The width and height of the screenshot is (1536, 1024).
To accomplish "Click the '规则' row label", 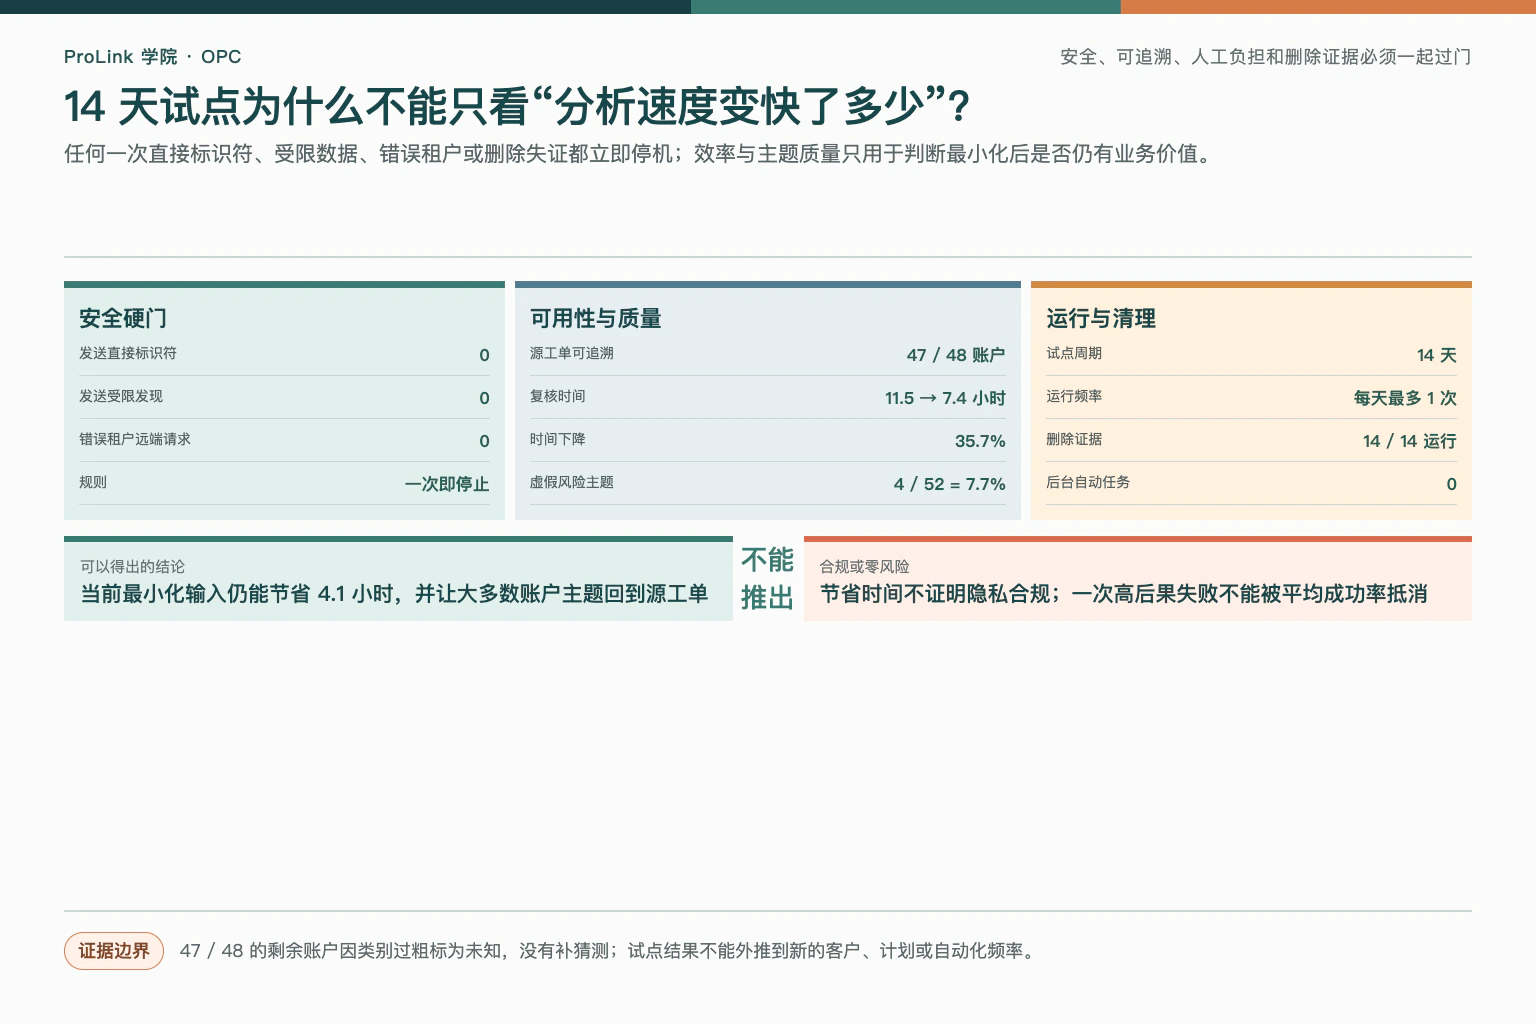I will (x=93, y=483).
